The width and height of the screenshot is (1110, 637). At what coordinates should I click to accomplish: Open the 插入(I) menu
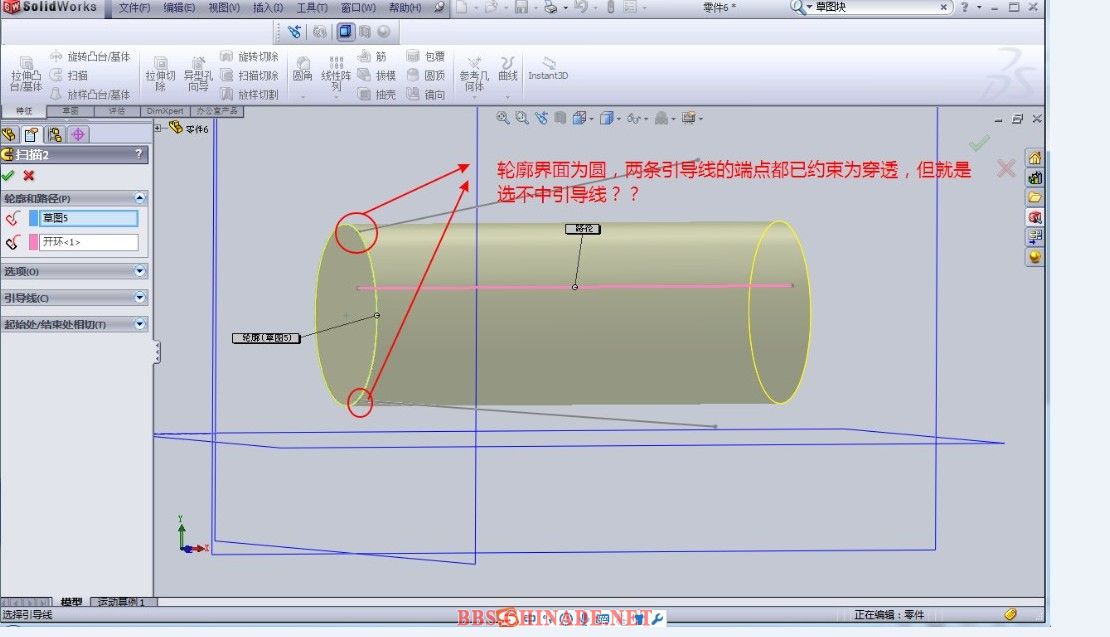pyautogui.click(x=268, y=7)
